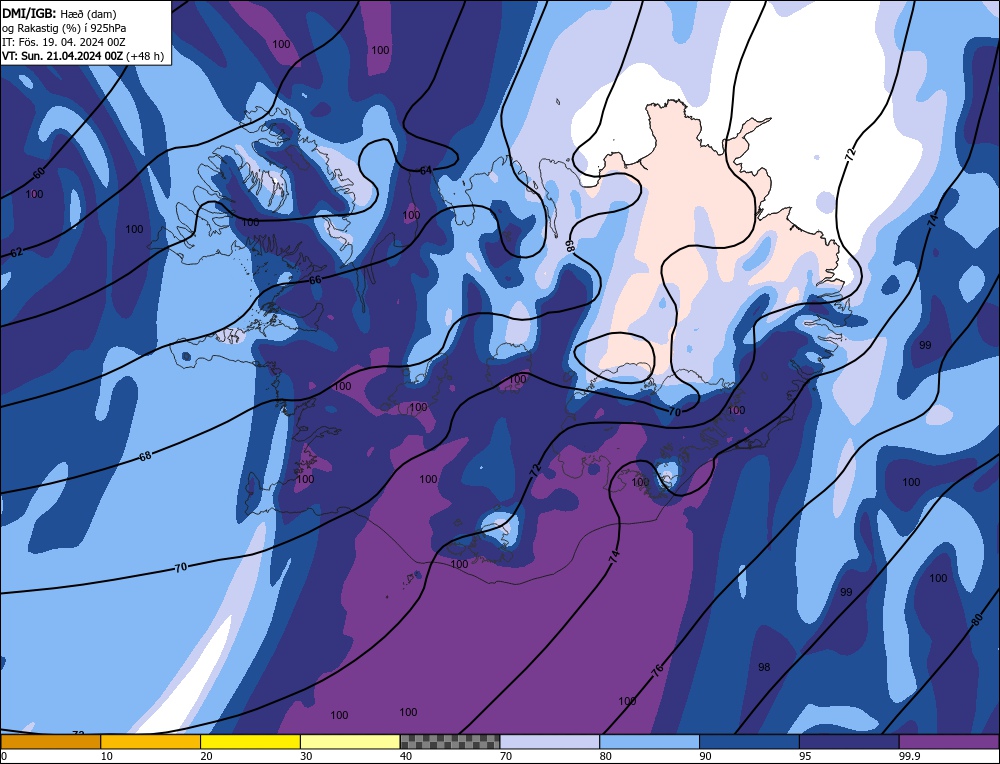This screenshot has height=764, width=1000.
Task: Click the dark navy 95–99.9 legend swatch
Action: (849, 741)
